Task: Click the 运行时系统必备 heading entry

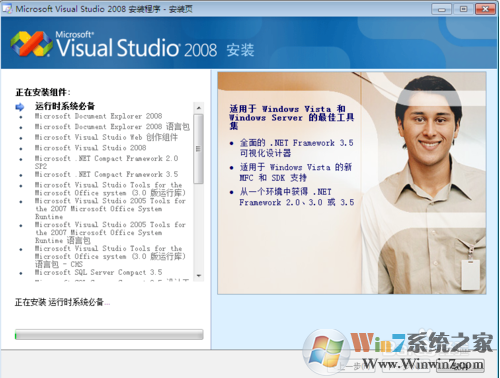Action: 65,106
